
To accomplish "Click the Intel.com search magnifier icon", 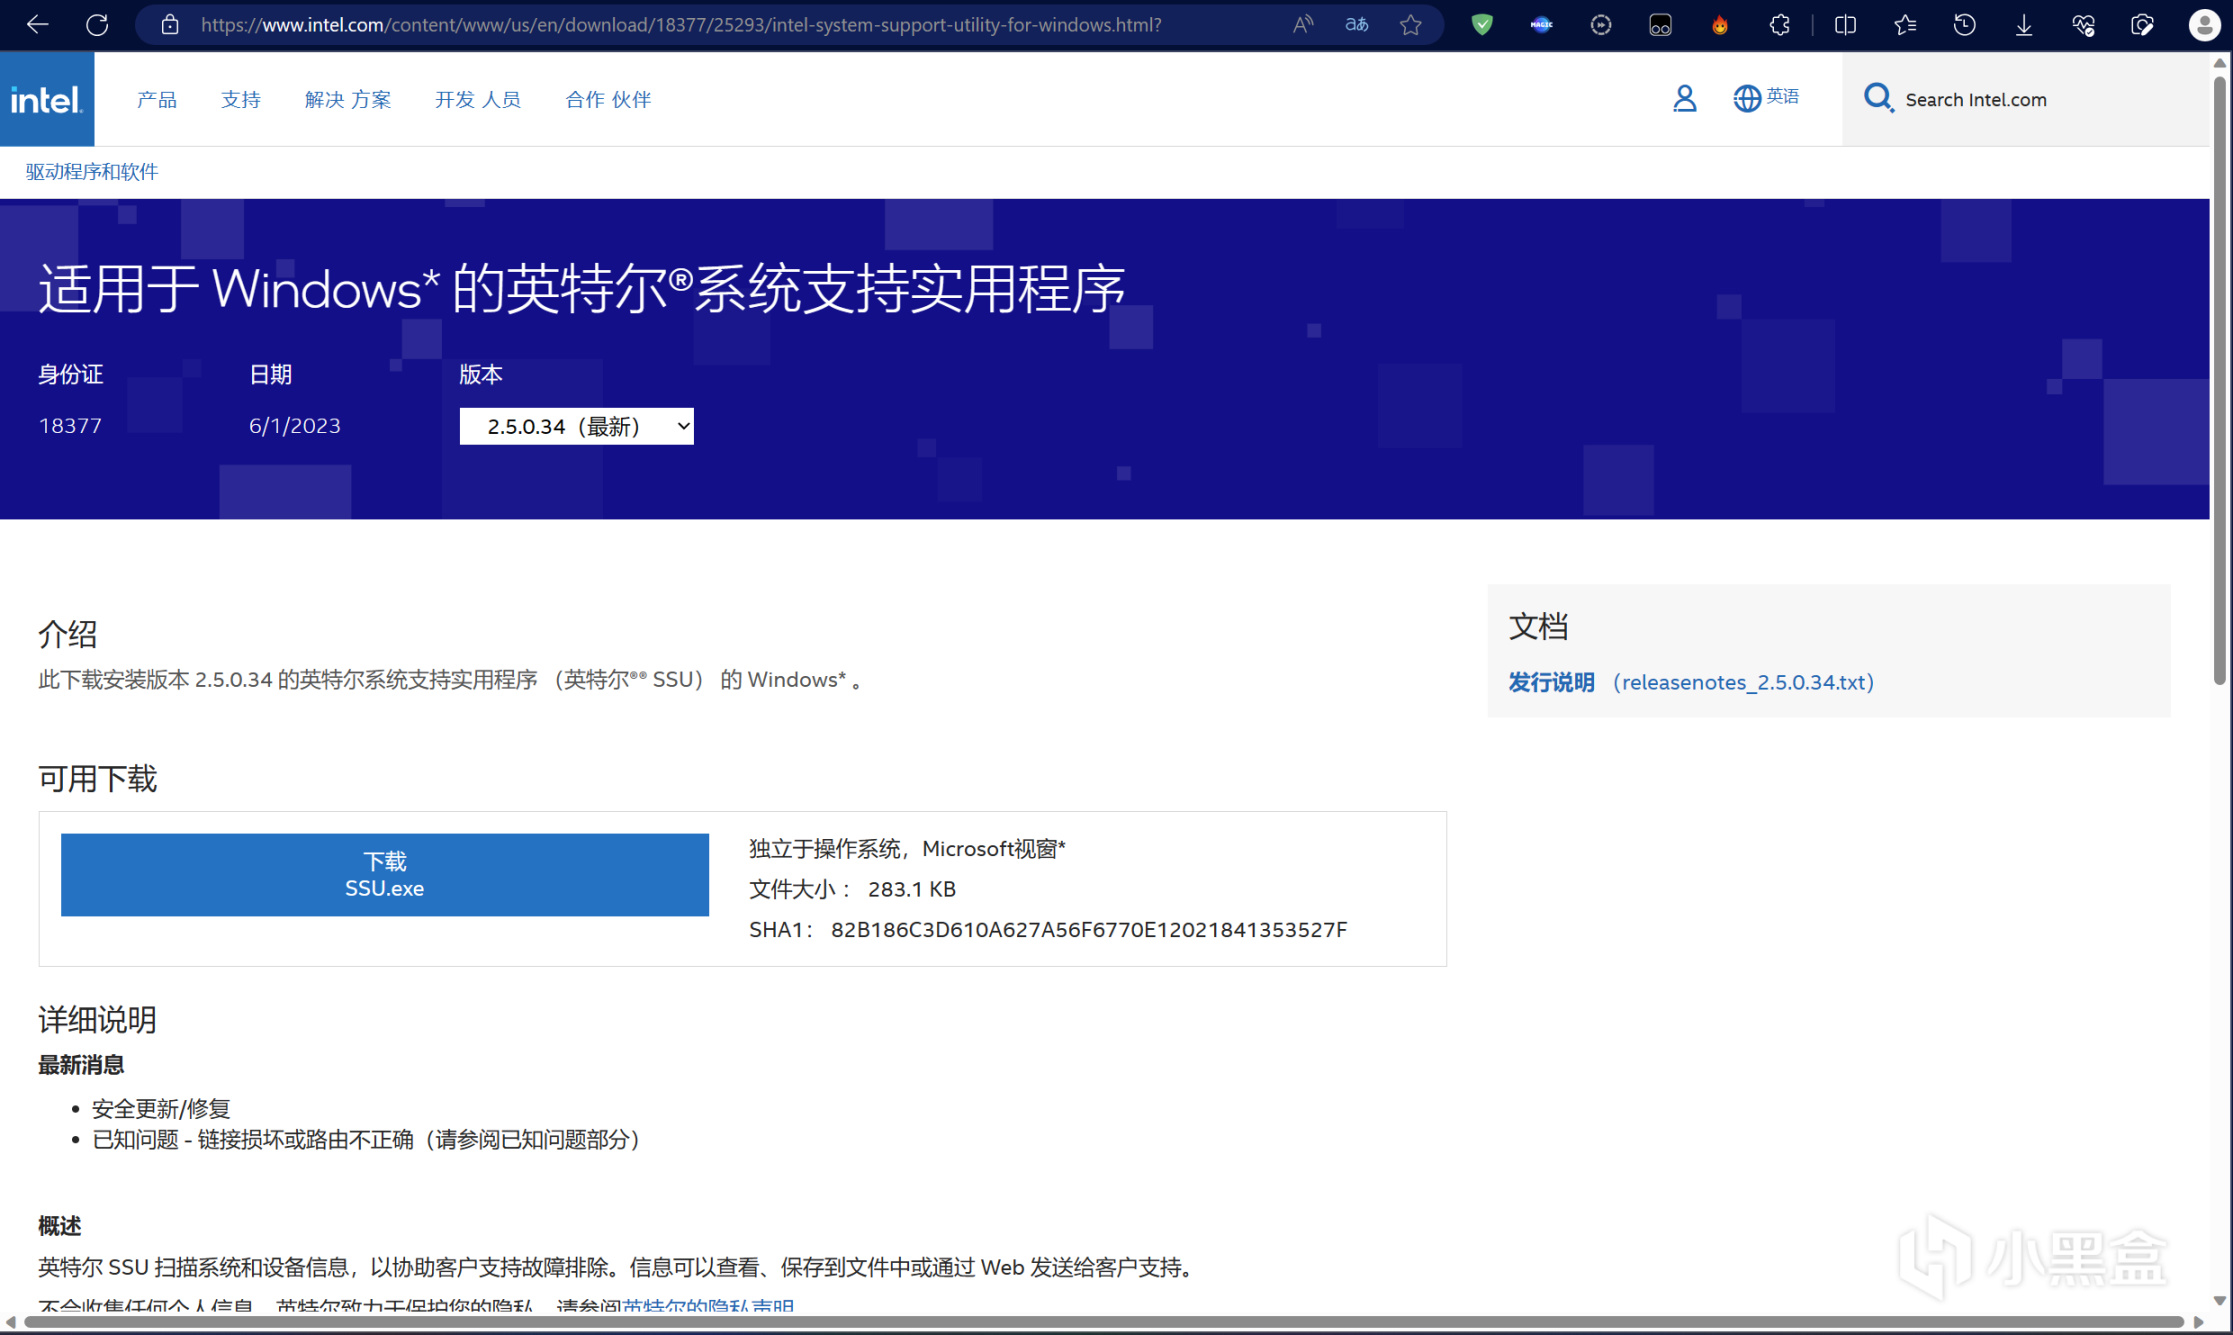I will 1878,98.
